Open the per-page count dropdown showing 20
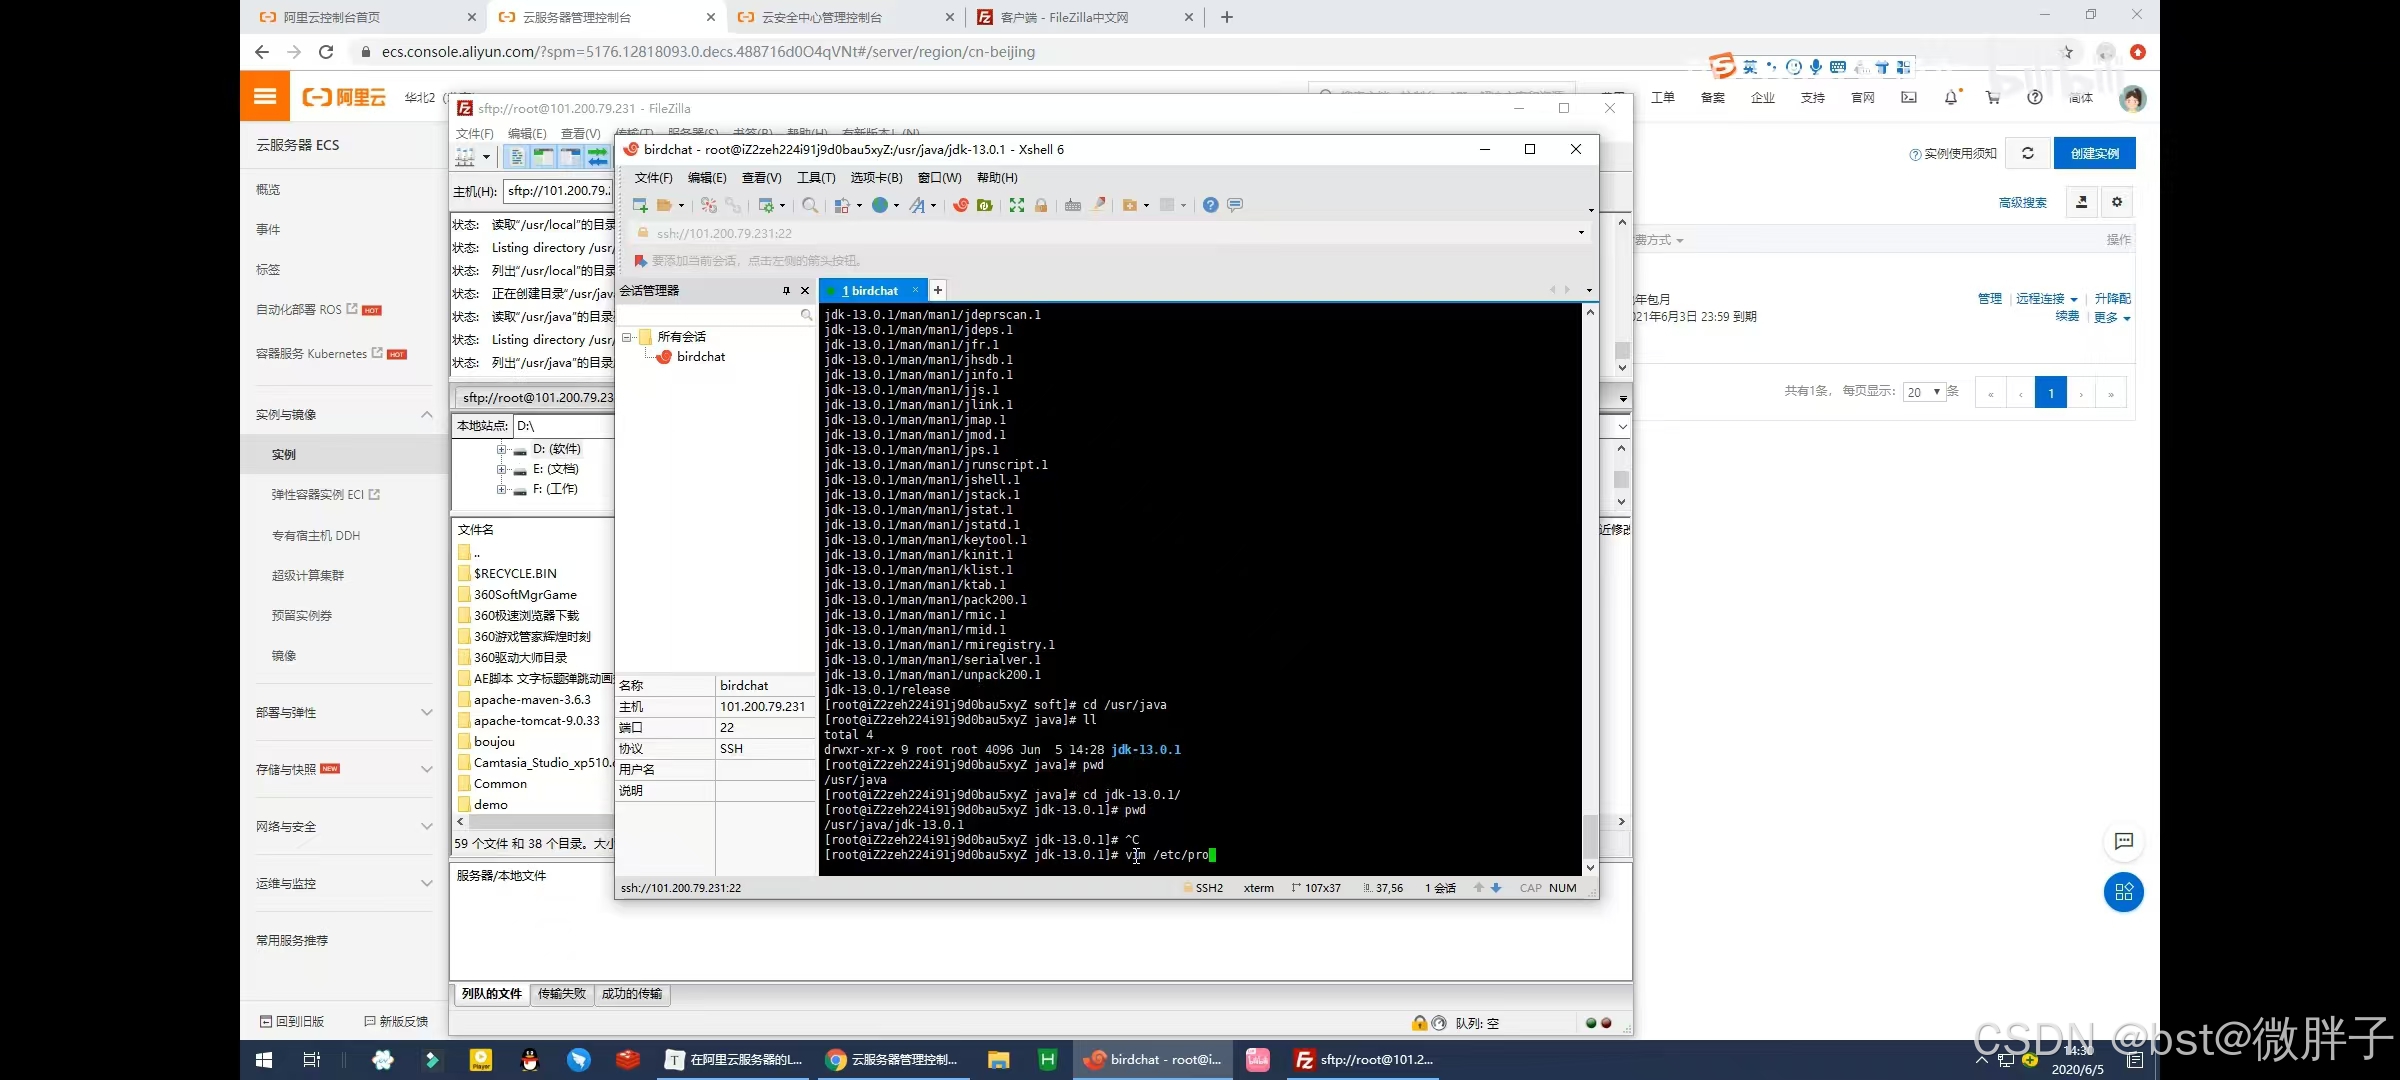 [x=1923, y=392]
